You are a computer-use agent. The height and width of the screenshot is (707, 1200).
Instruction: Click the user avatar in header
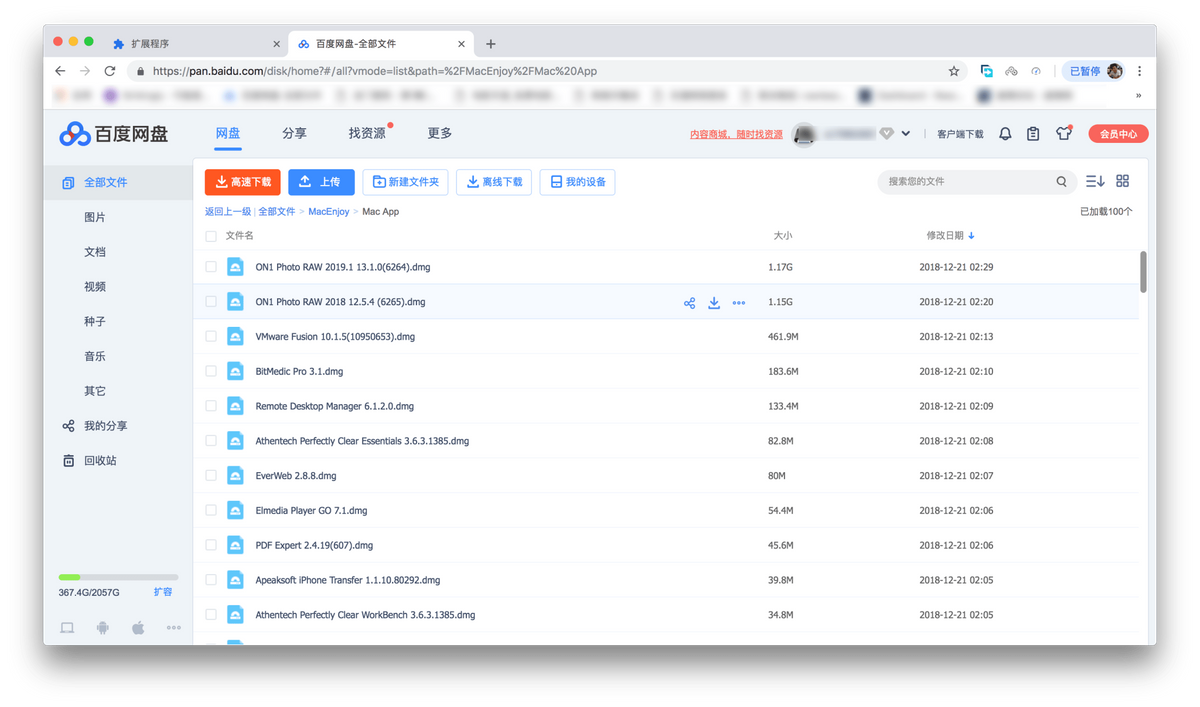pyautogui.click(x=803, y=134)
